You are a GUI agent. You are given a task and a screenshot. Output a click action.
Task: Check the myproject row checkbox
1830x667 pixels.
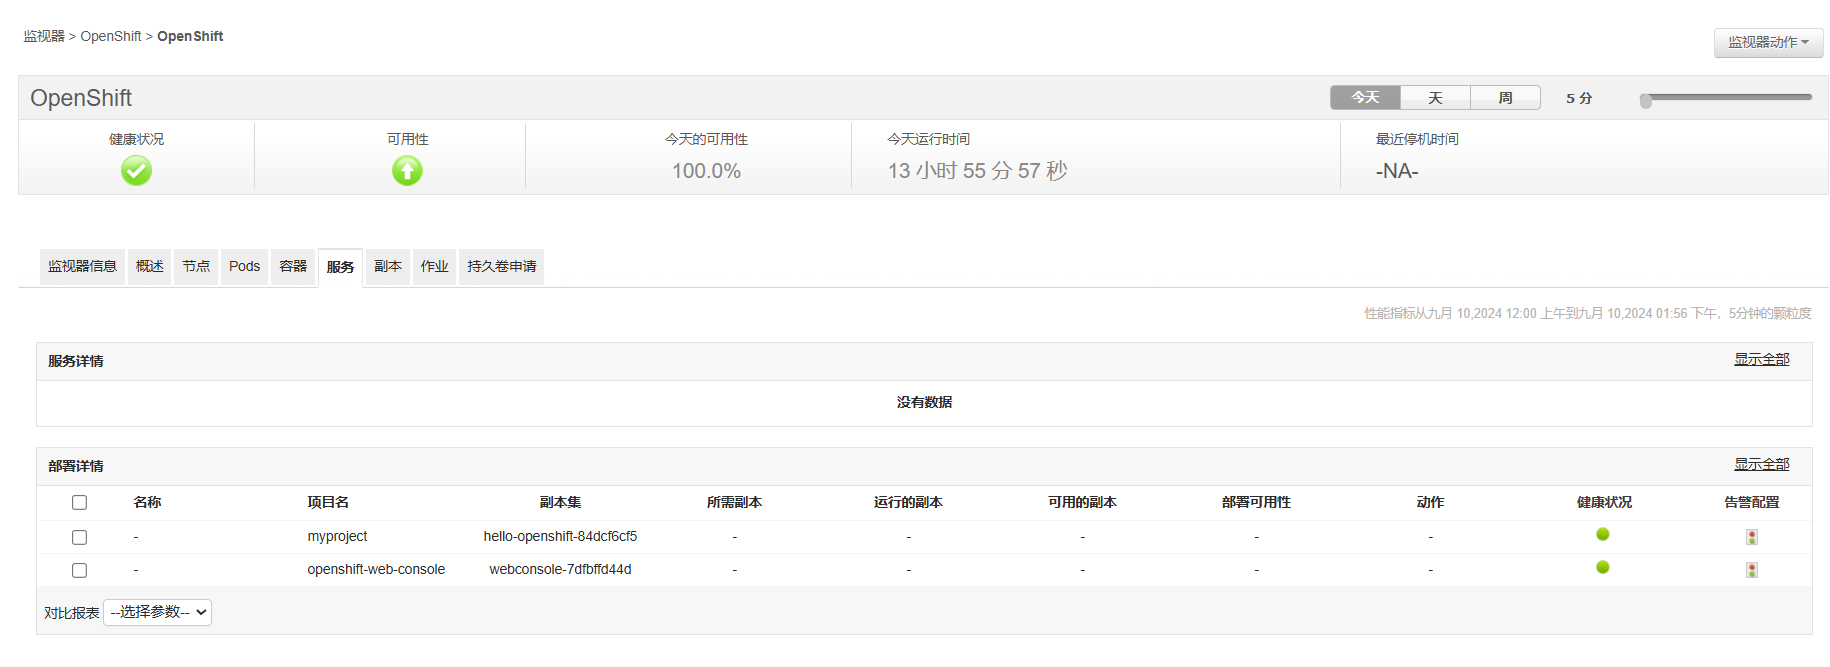(x=80, y=537)
